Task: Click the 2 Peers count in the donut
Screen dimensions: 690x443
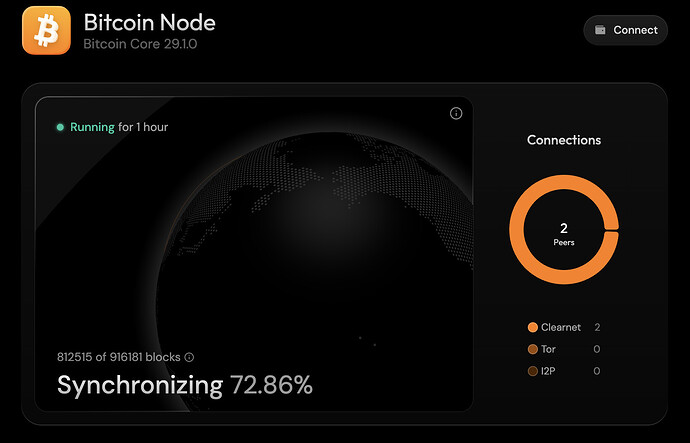Action: [564, 234]
